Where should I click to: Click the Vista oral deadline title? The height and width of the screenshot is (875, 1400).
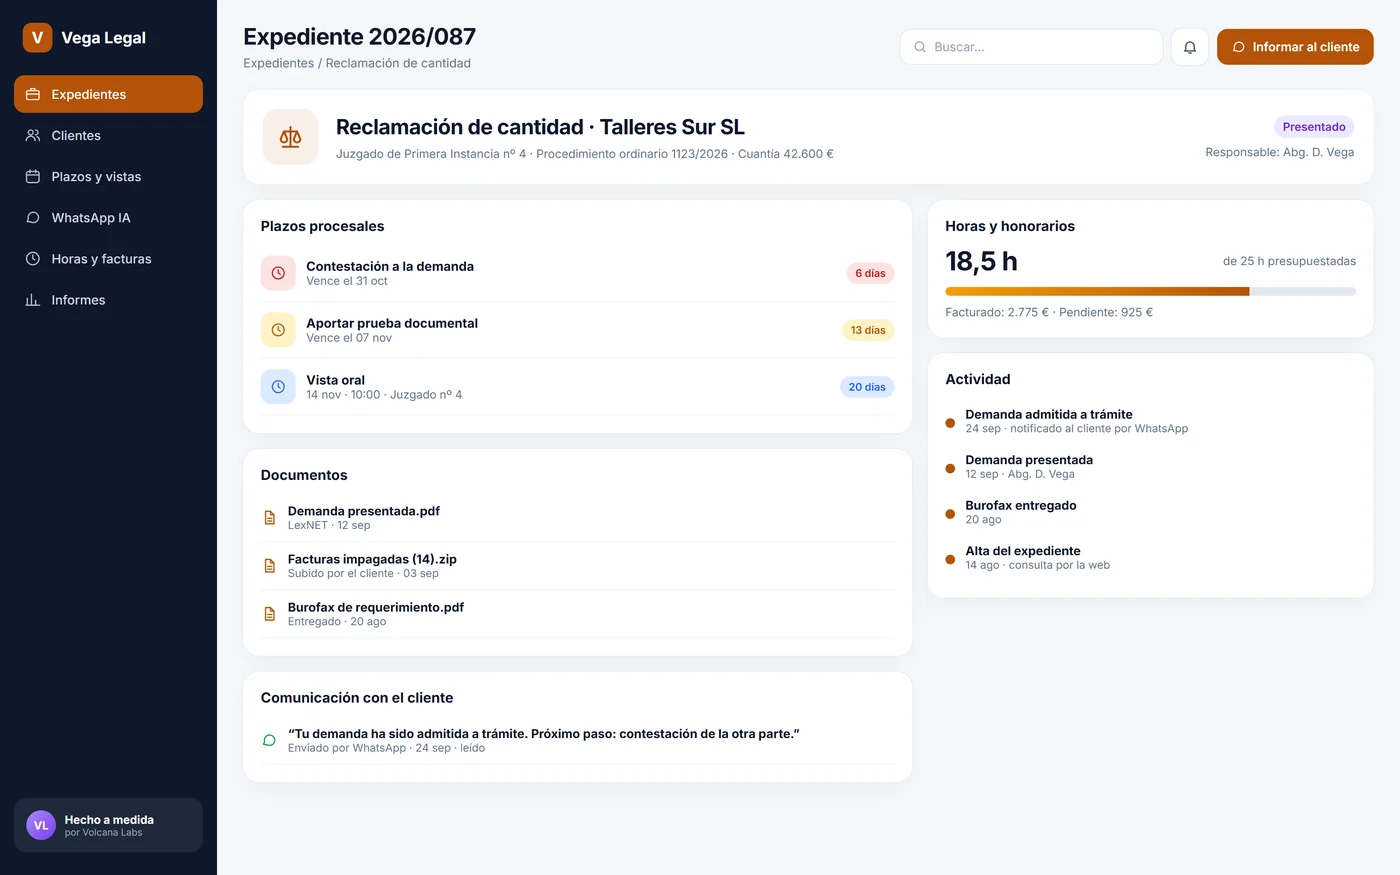[335, 380]
